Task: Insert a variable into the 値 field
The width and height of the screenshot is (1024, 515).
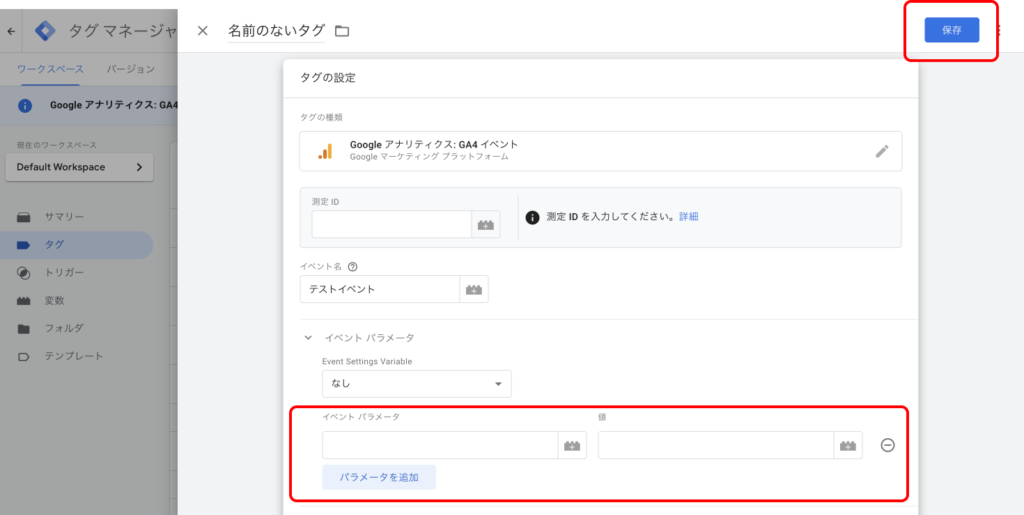Action: [x=848, y=445]
